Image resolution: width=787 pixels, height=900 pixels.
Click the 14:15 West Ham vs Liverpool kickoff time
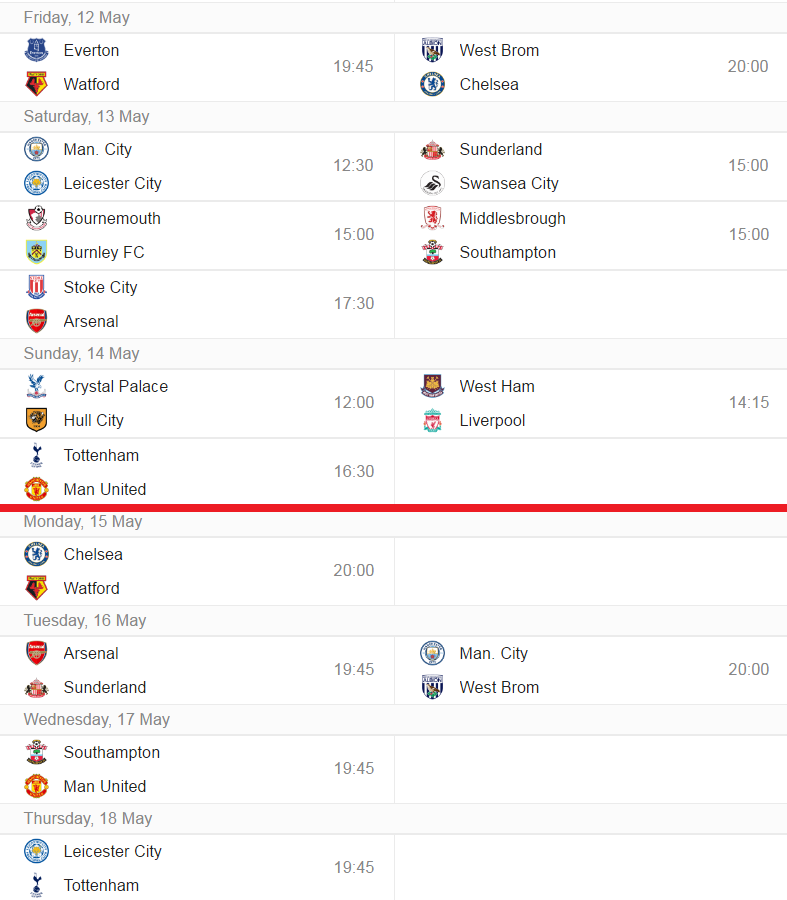click(748, 403)
